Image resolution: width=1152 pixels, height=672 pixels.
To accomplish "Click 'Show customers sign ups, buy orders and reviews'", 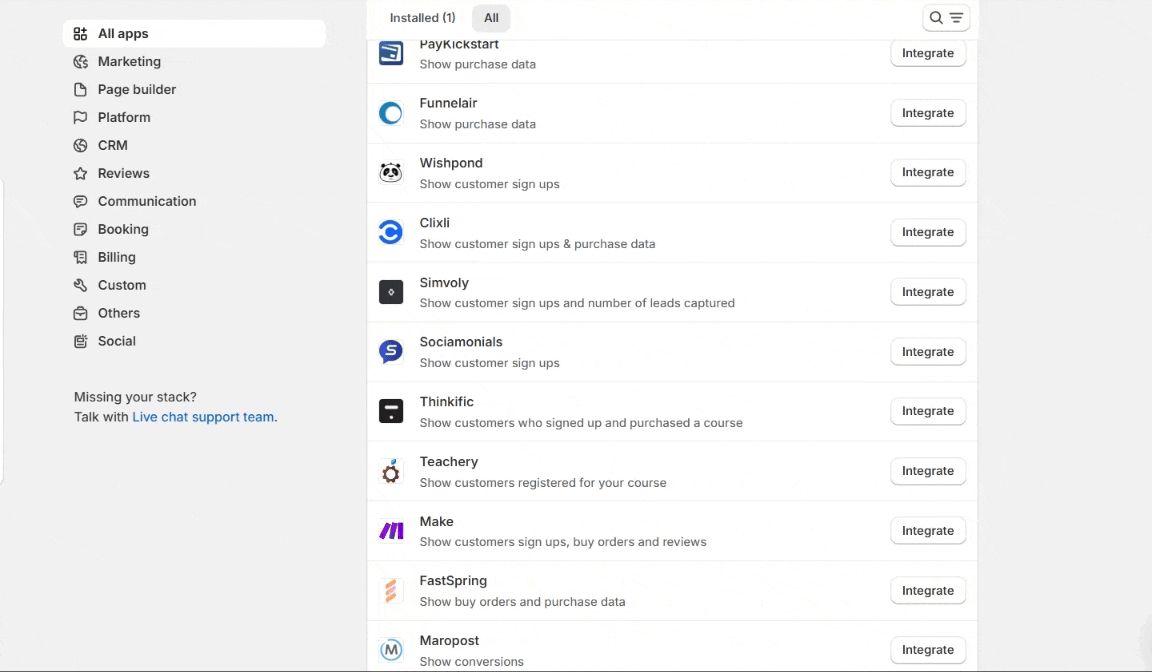I will point(563,542).
